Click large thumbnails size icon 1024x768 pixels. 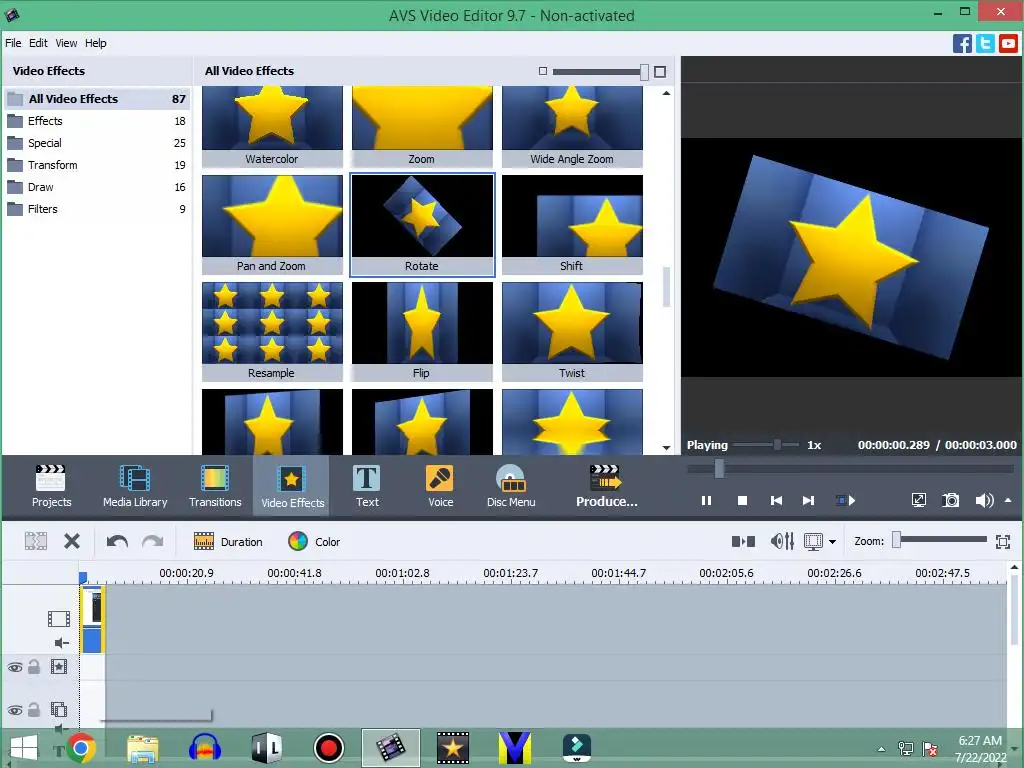(660, 71)
